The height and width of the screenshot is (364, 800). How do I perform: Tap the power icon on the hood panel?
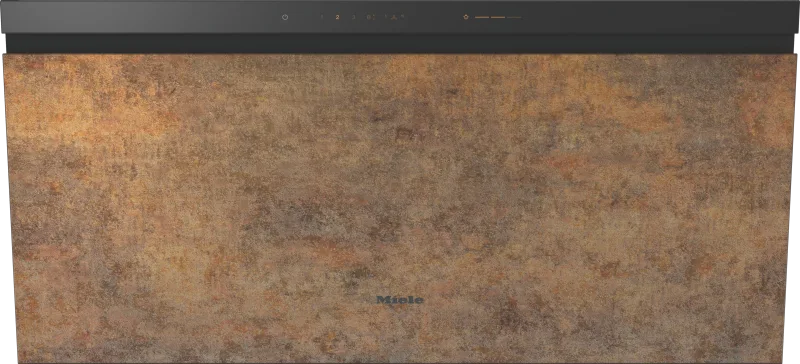point(285,17)
